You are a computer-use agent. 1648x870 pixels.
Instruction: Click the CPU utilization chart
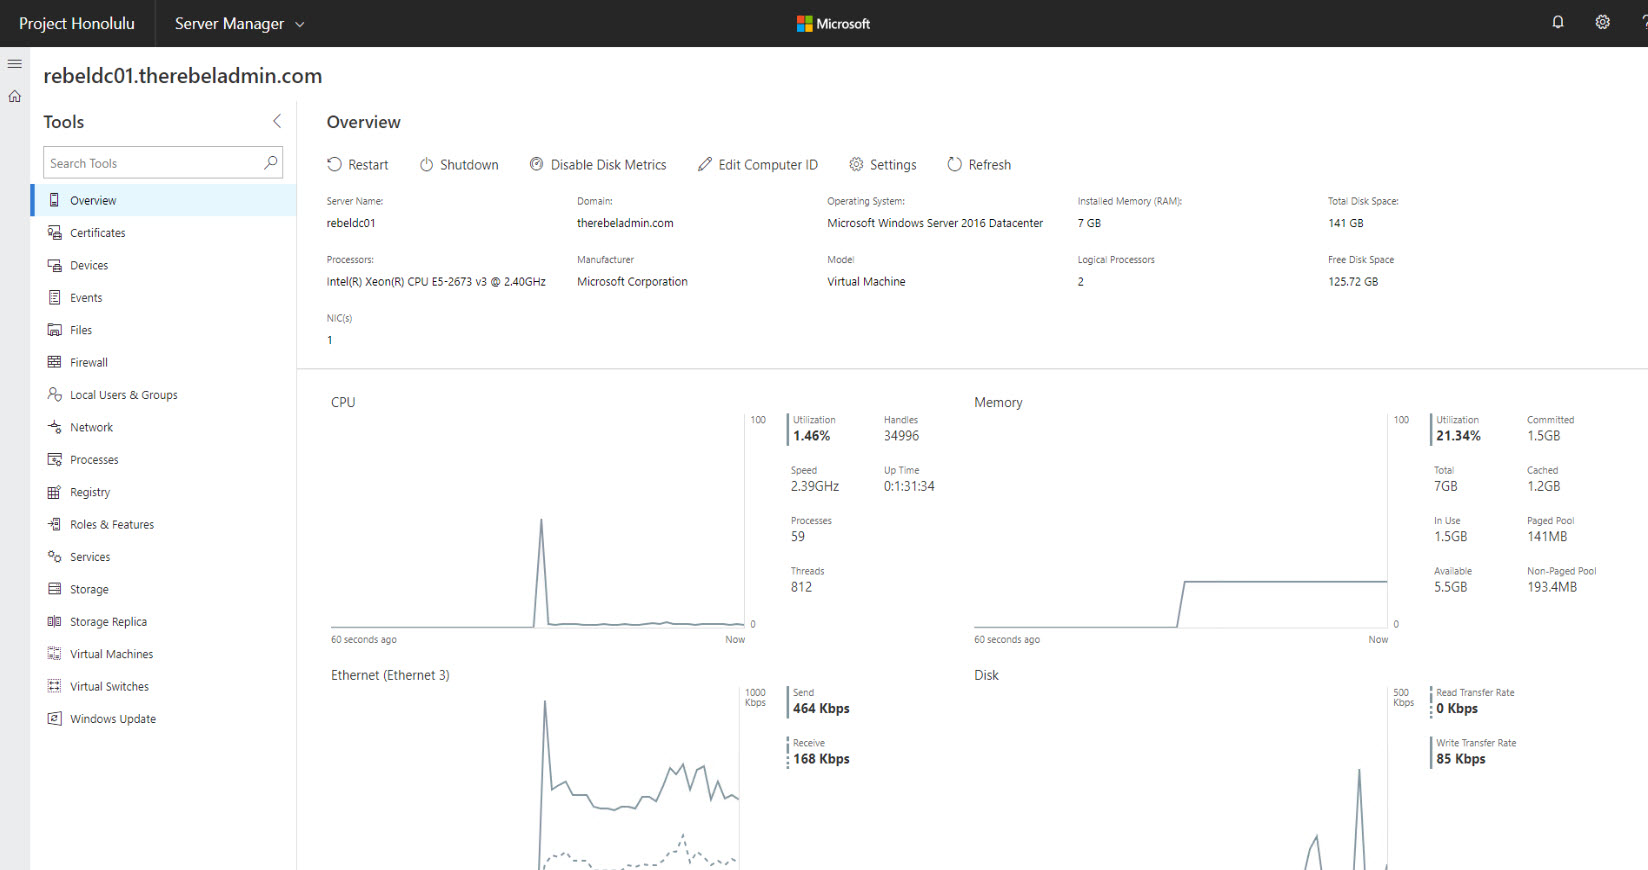coord(537,522)
